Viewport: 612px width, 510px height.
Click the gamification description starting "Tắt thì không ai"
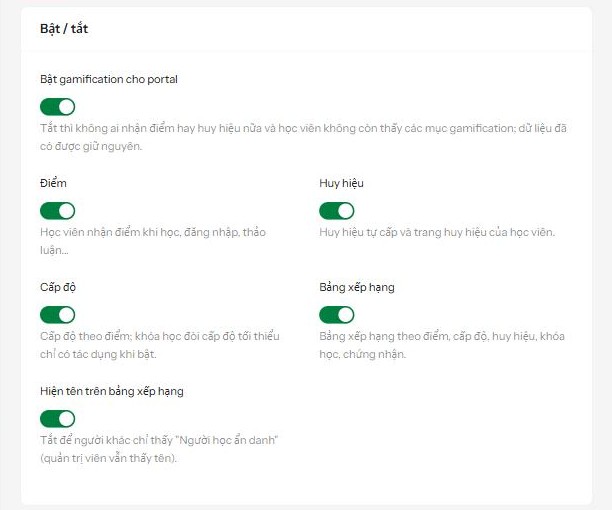[303, 137]
